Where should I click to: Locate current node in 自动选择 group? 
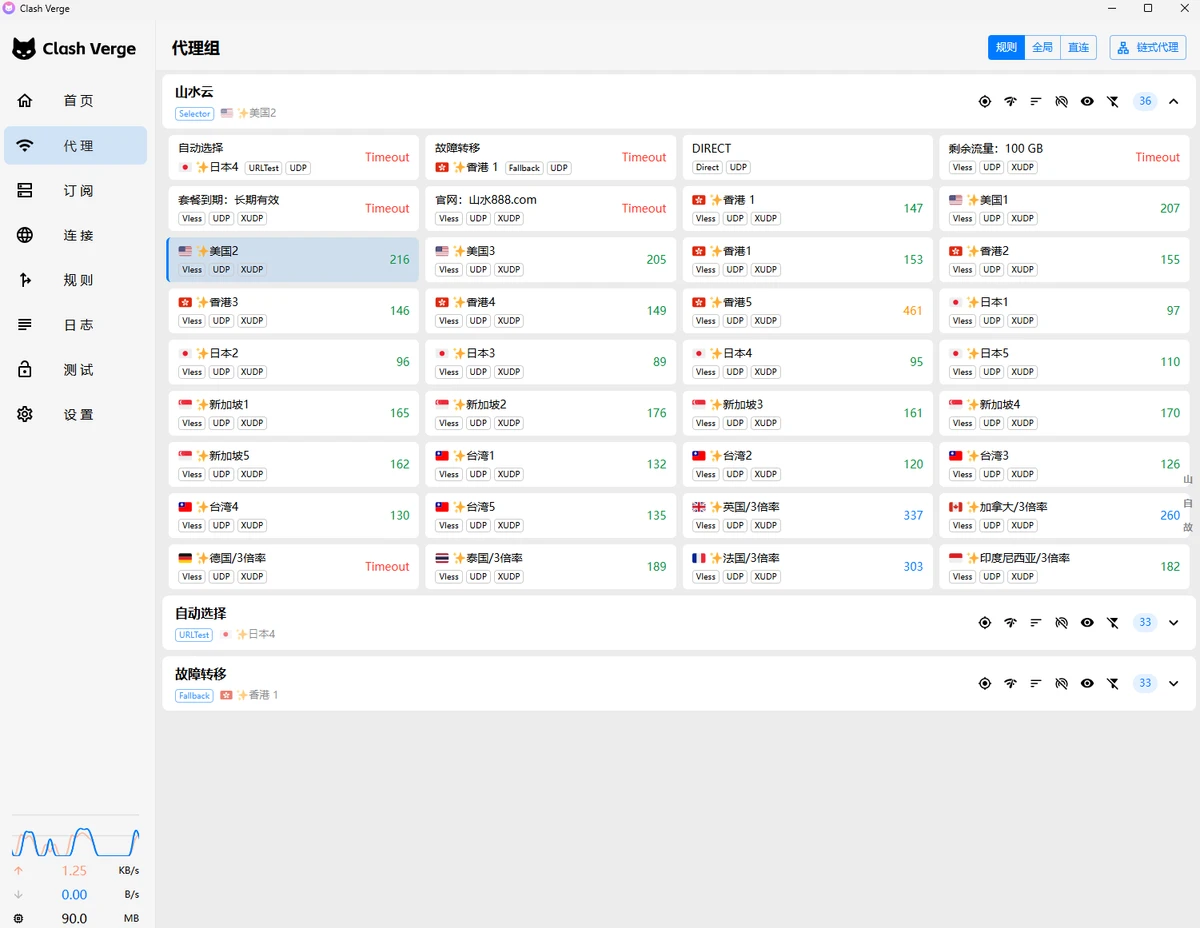[985, 622]
